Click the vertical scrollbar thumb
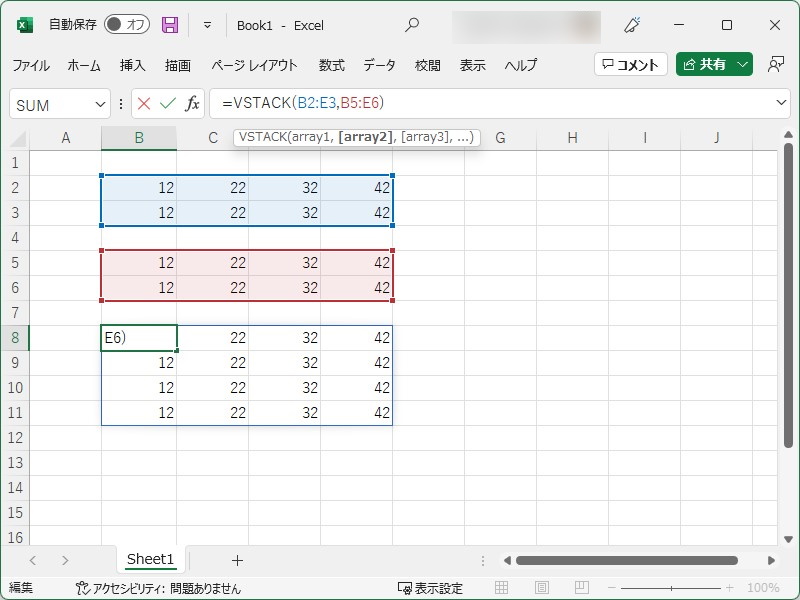This screenshot has width=800, height=600. tap(788, 296)
